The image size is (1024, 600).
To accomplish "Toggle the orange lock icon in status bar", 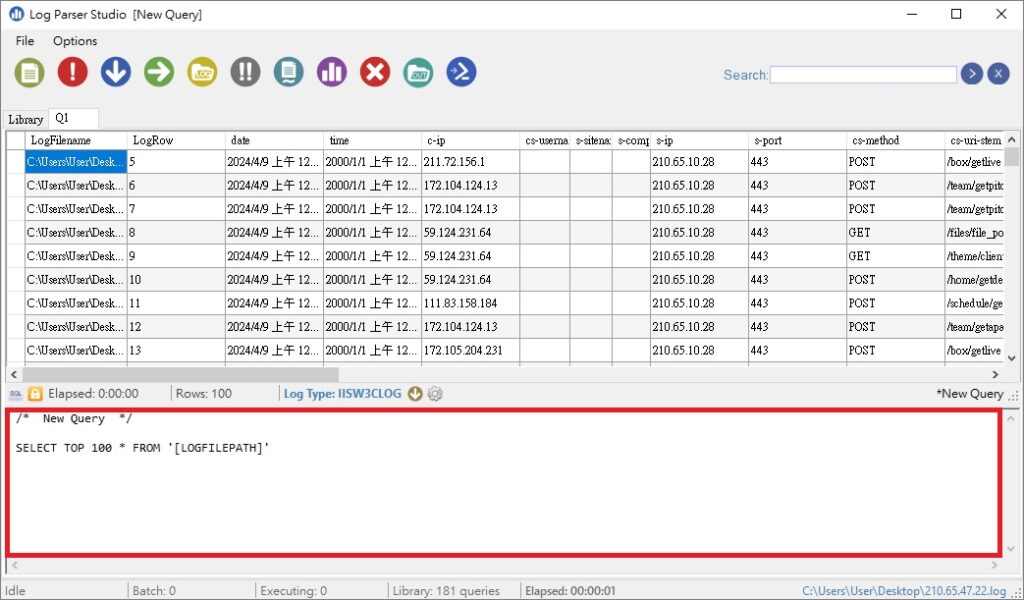I will (x=35, y=394).
